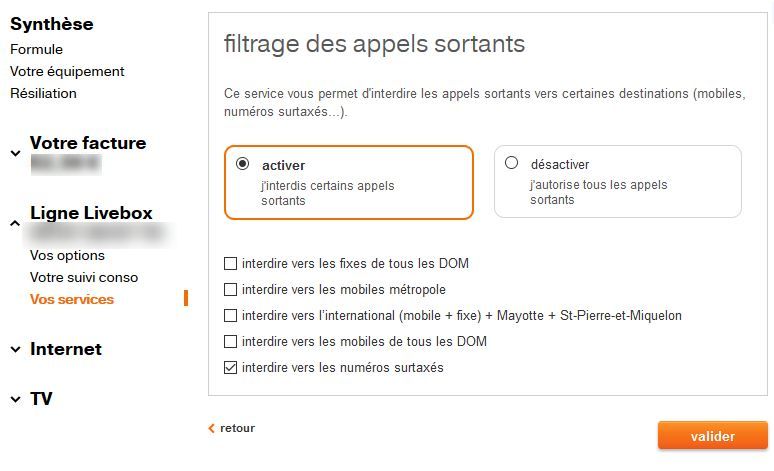The width and height of the screenshot is (774, 471).
Task: Check 'interdire vers les mobiles métropole' box
Action: [231, 290]
